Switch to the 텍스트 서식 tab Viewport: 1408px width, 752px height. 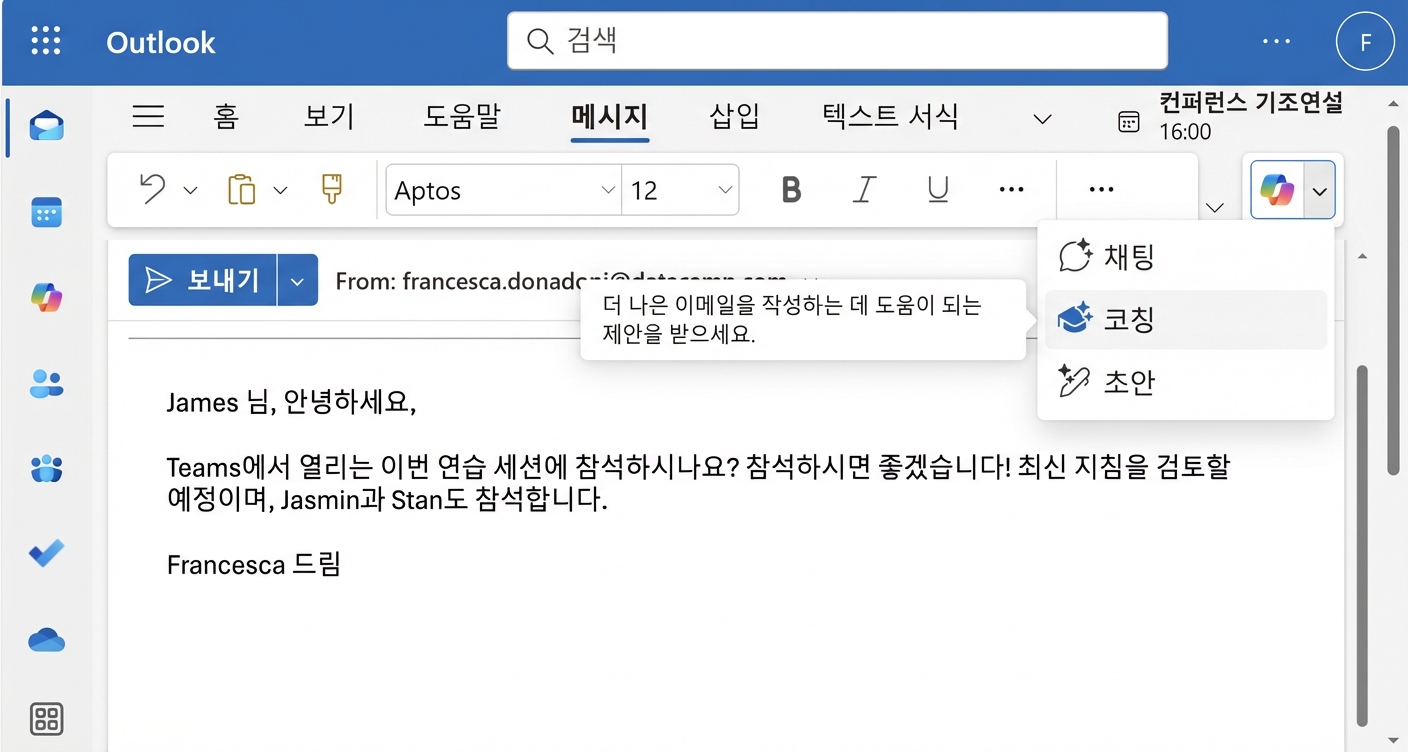(x=890, y=117)
